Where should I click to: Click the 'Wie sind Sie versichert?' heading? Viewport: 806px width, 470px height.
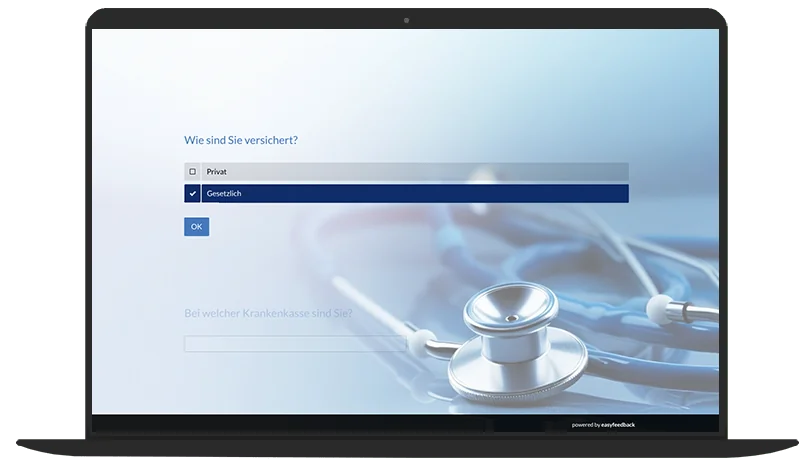point(241,140)
